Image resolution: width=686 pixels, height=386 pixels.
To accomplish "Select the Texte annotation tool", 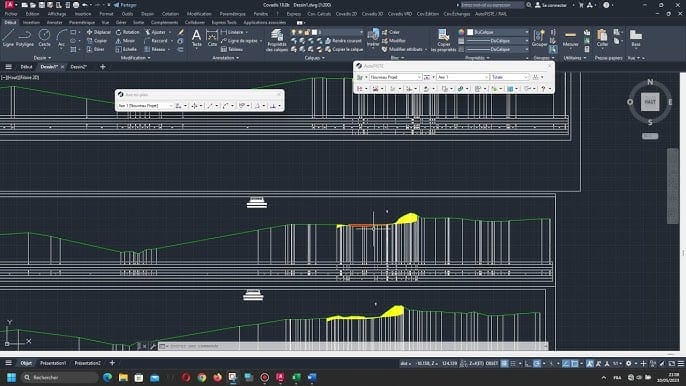I will pyautogui.click(x=196, y=38).
